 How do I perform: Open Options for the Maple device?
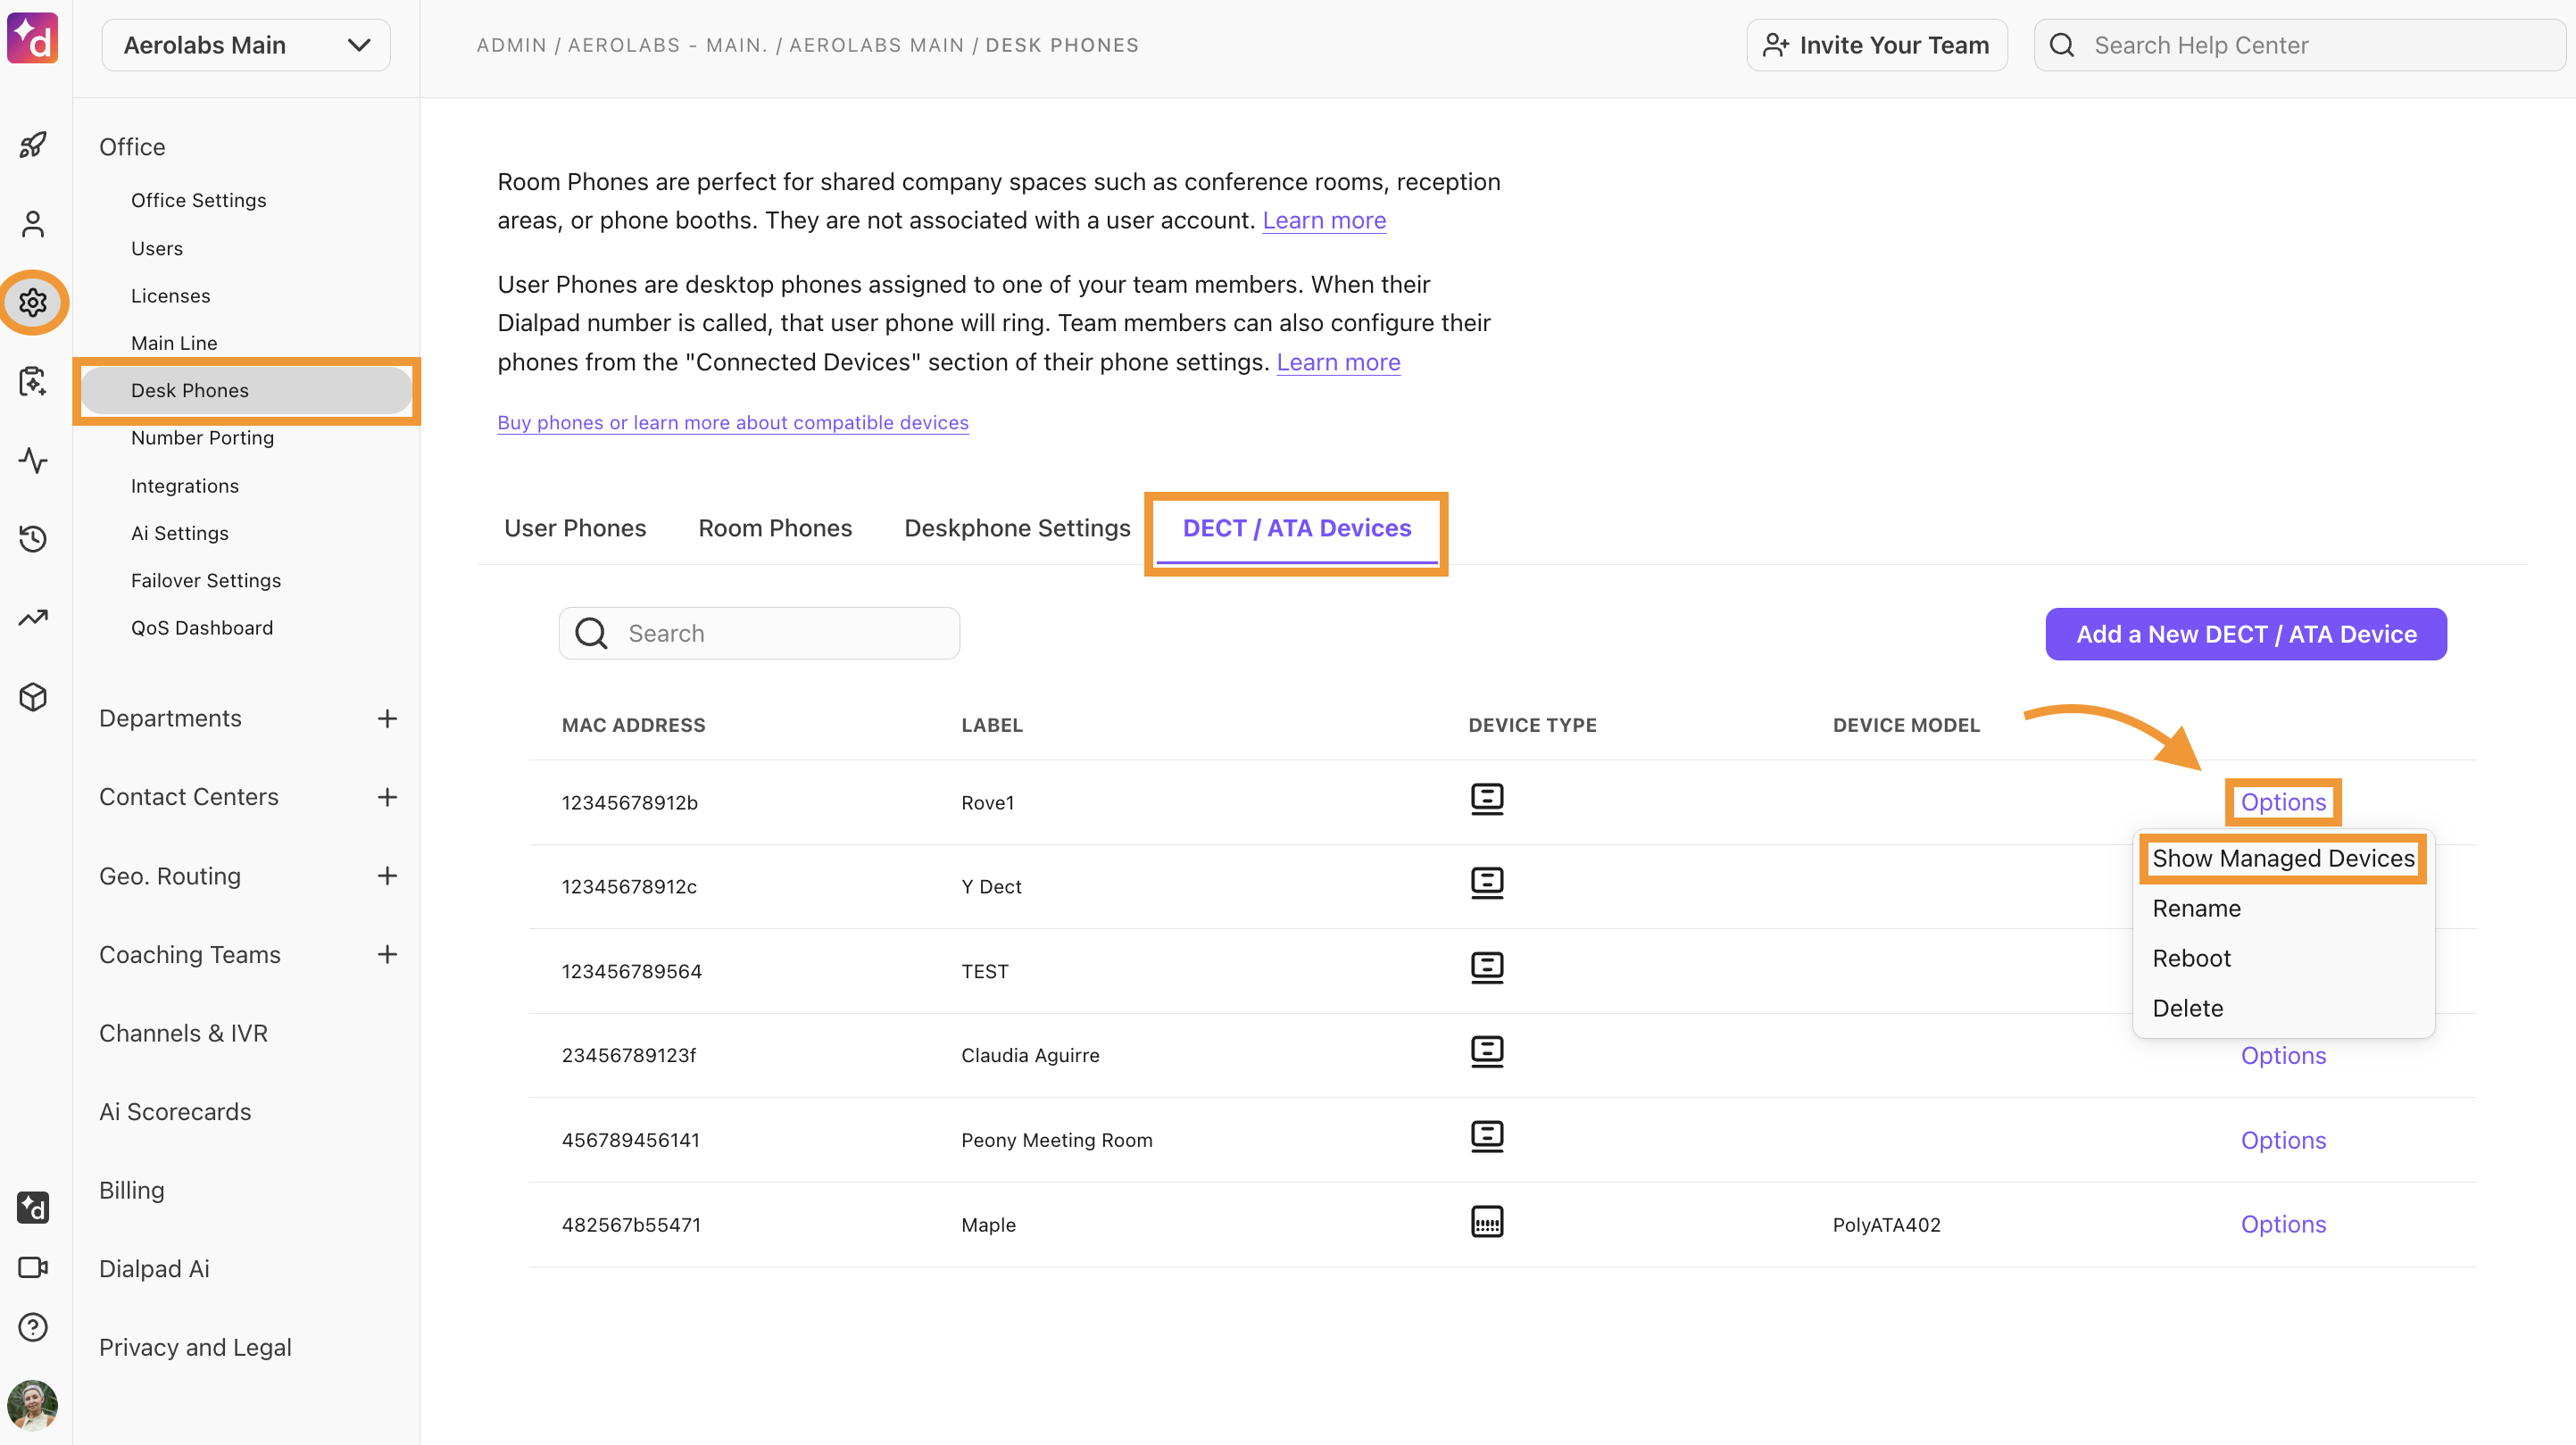point(2283,1224)
